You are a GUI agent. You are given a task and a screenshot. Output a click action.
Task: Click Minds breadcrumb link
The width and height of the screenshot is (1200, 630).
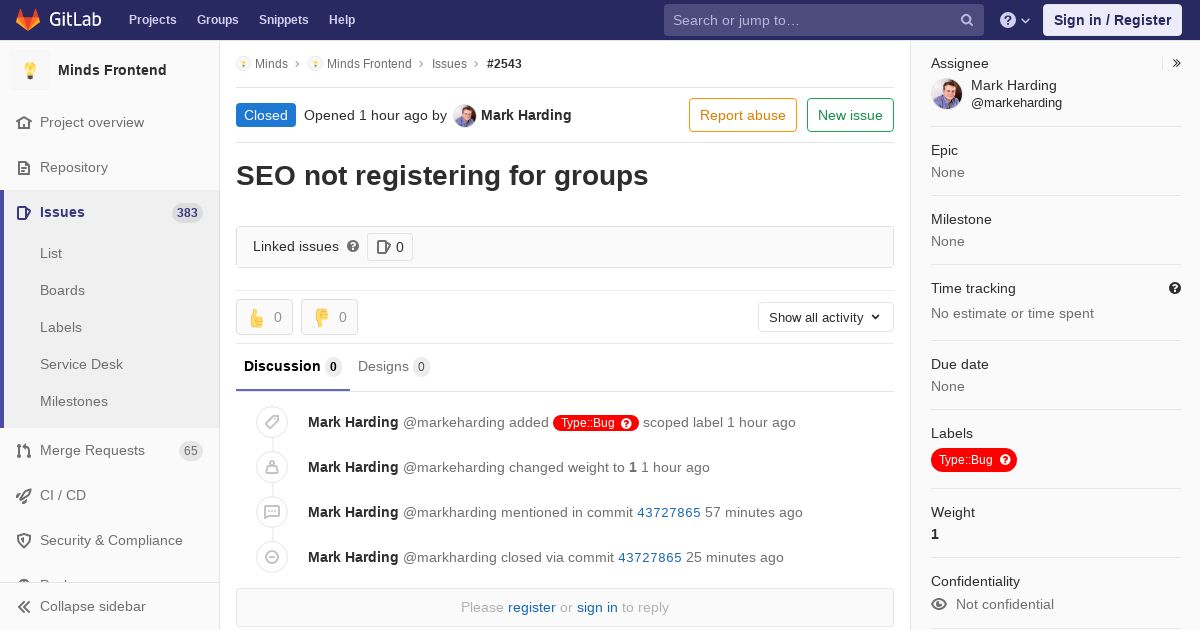click(x=271, y=64)
